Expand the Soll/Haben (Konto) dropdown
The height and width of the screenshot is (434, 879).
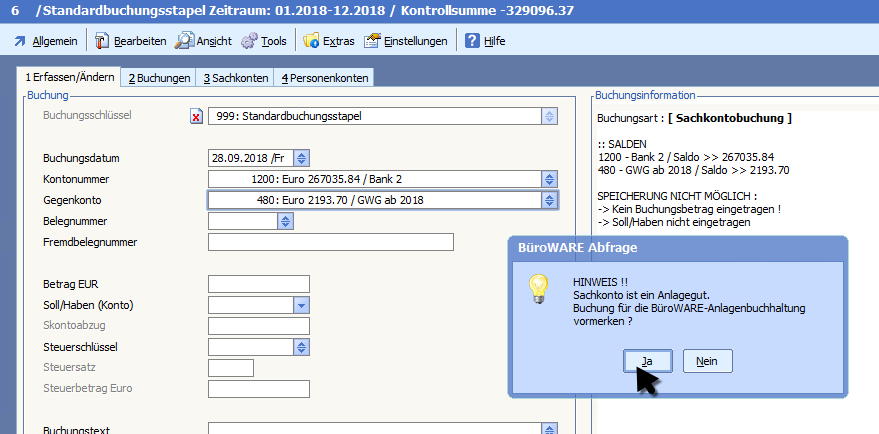pos(300,305)
